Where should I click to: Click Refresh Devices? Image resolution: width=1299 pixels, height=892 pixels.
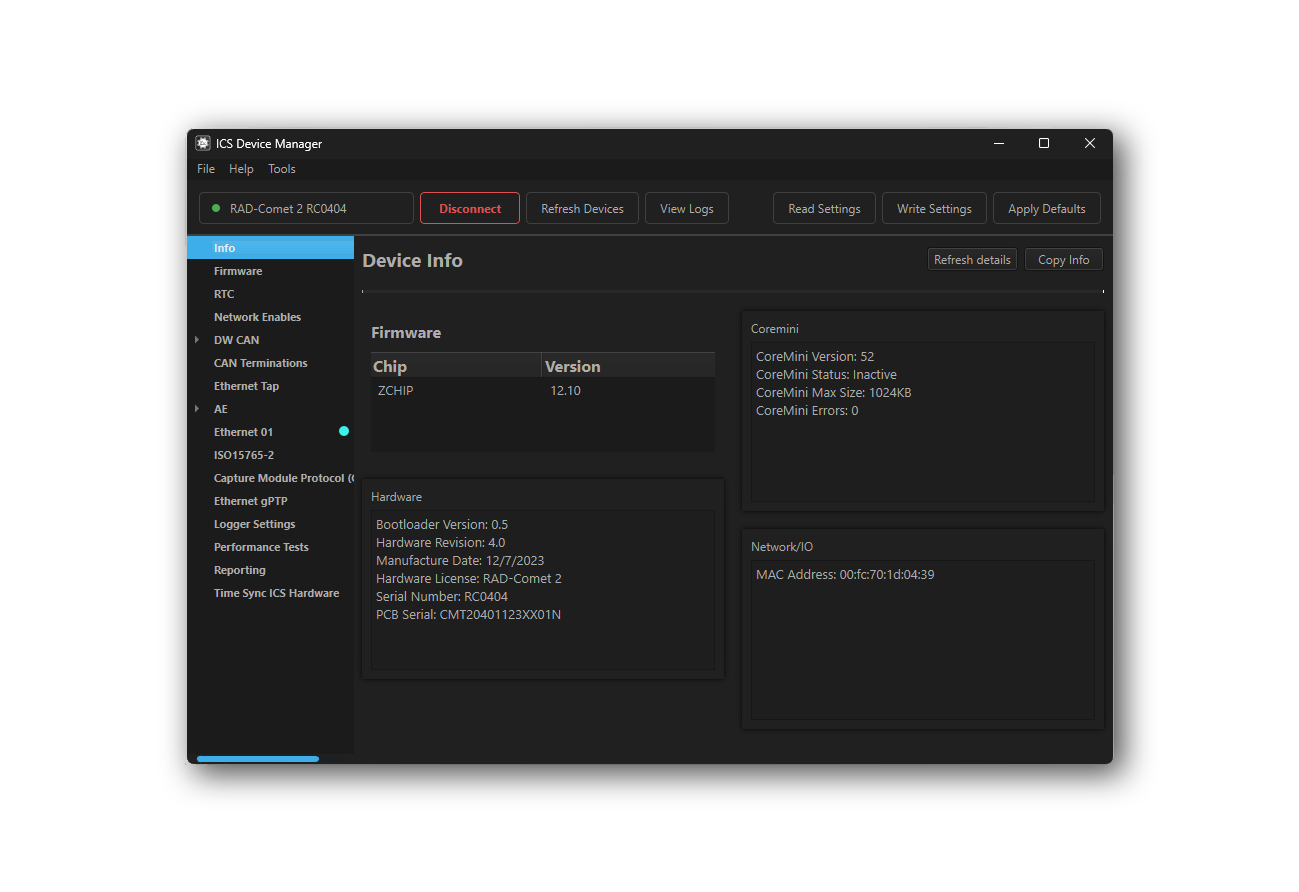point(582,208)
